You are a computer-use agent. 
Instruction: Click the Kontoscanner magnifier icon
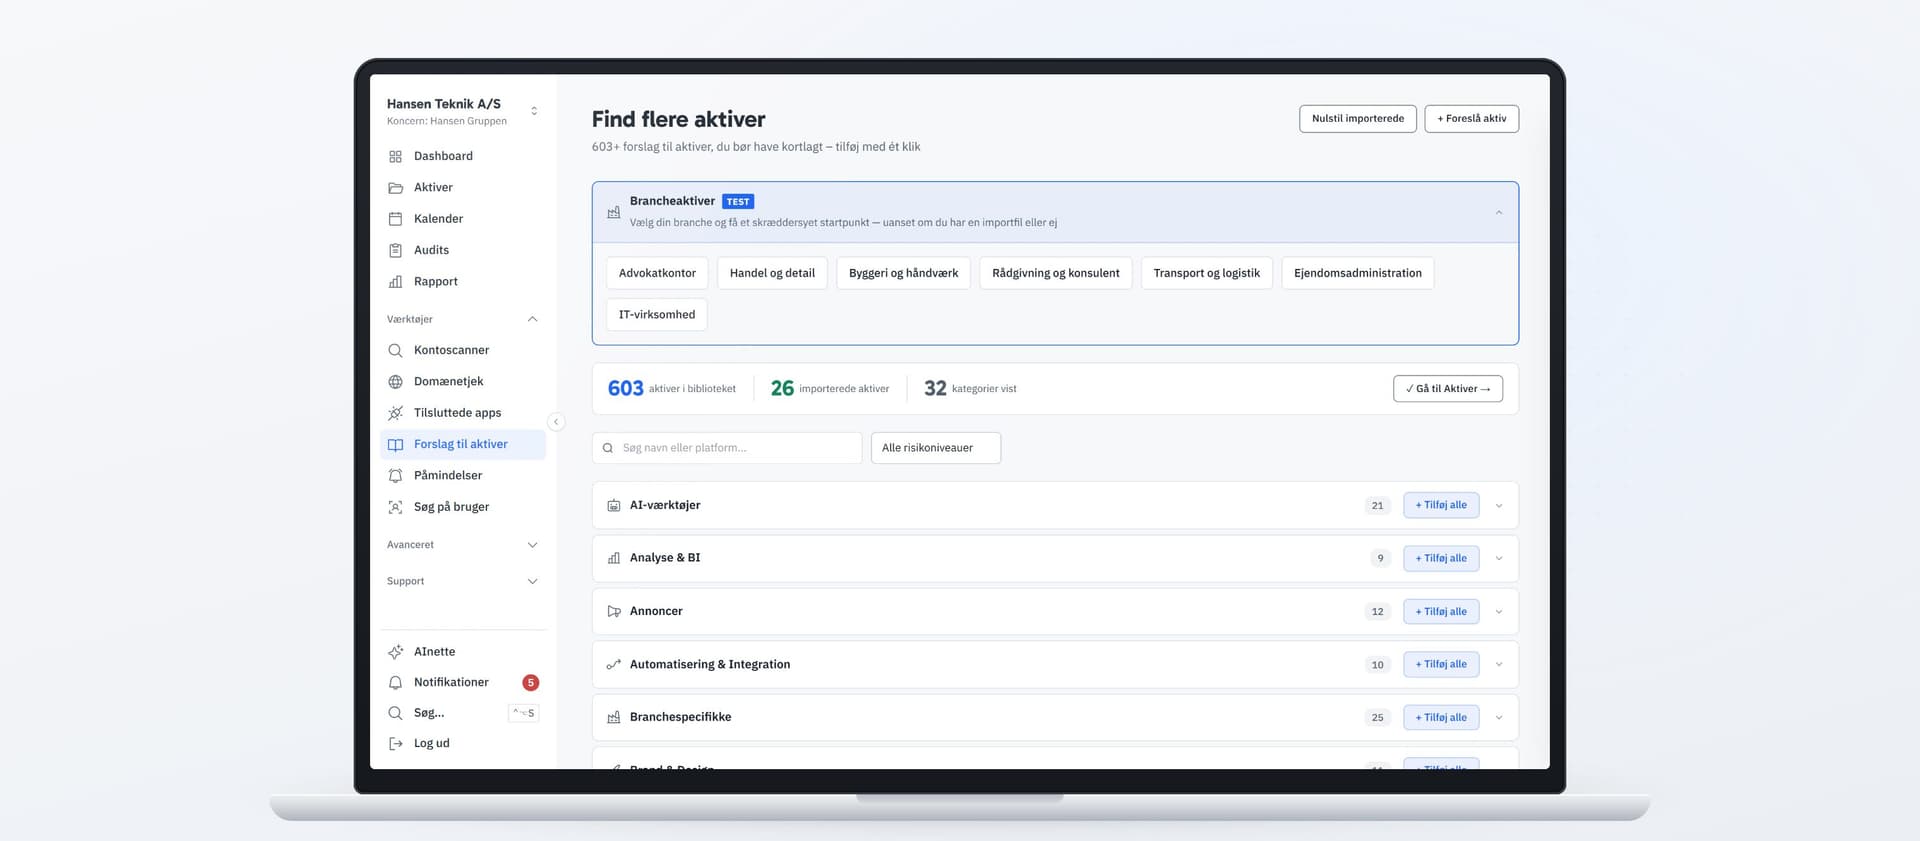(x=395, y=350)
